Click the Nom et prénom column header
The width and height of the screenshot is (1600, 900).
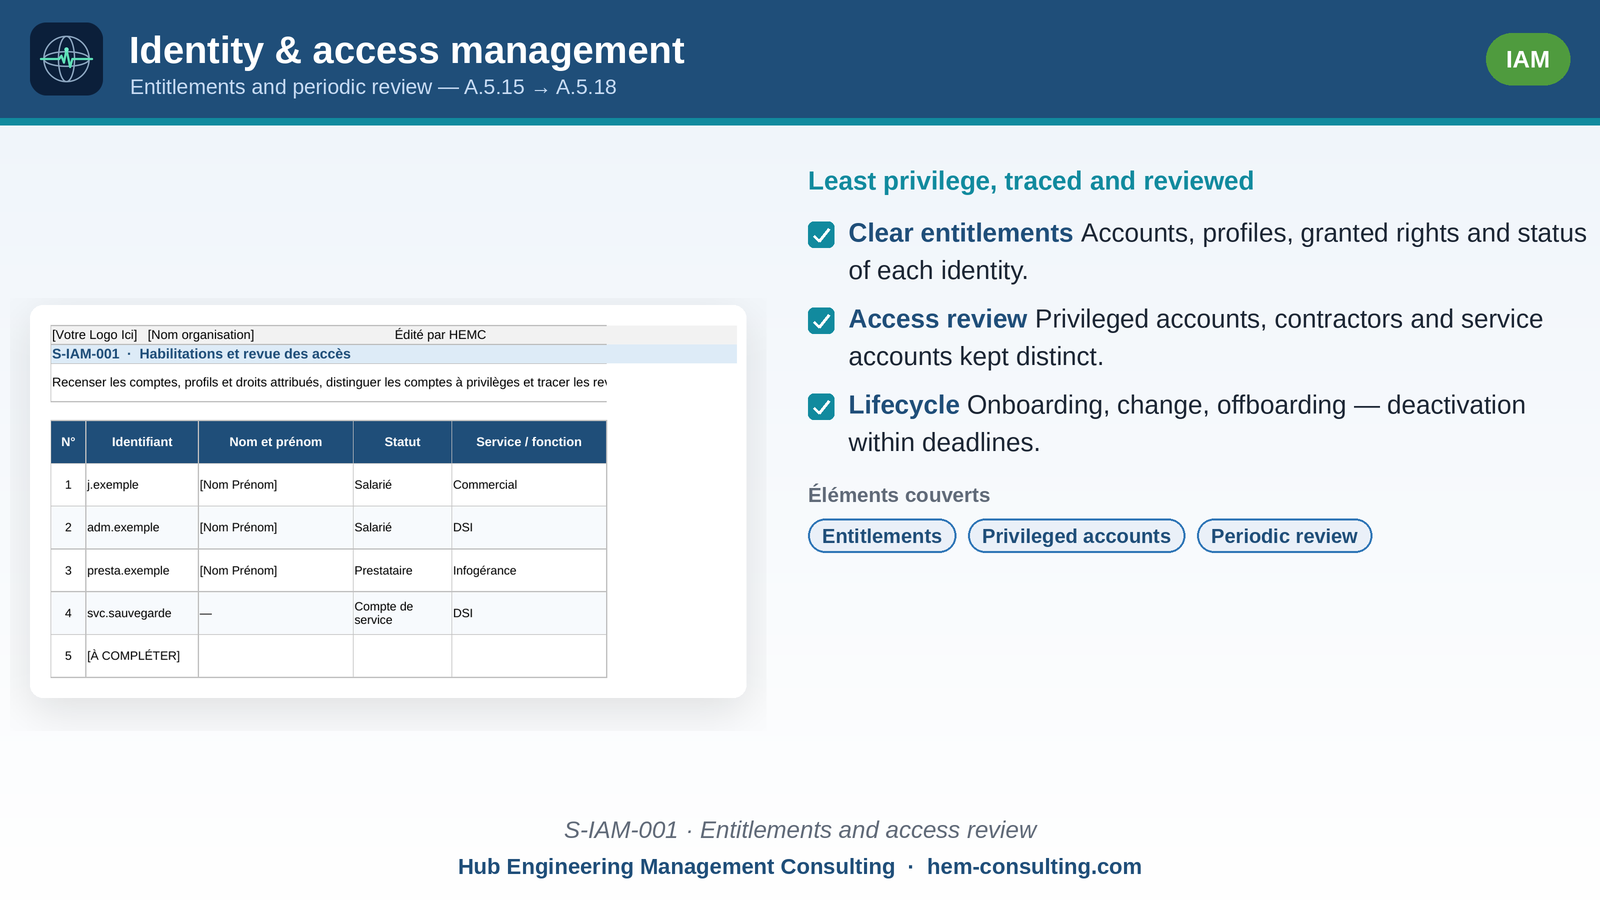tap(276, 442)
